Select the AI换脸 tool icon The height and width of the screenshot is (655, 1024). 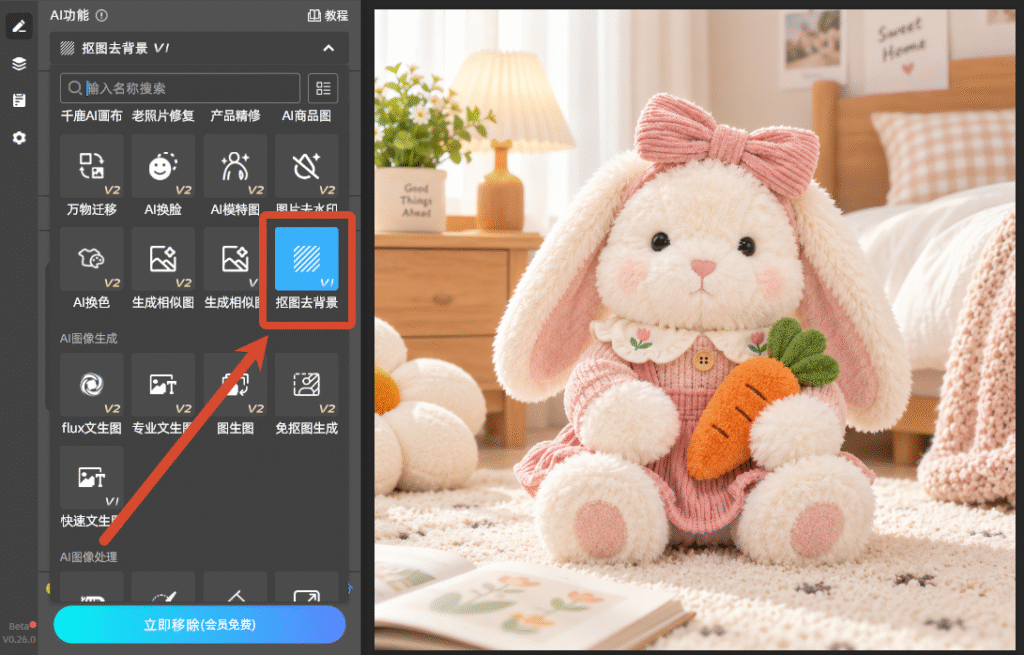[x=163, y=166]
